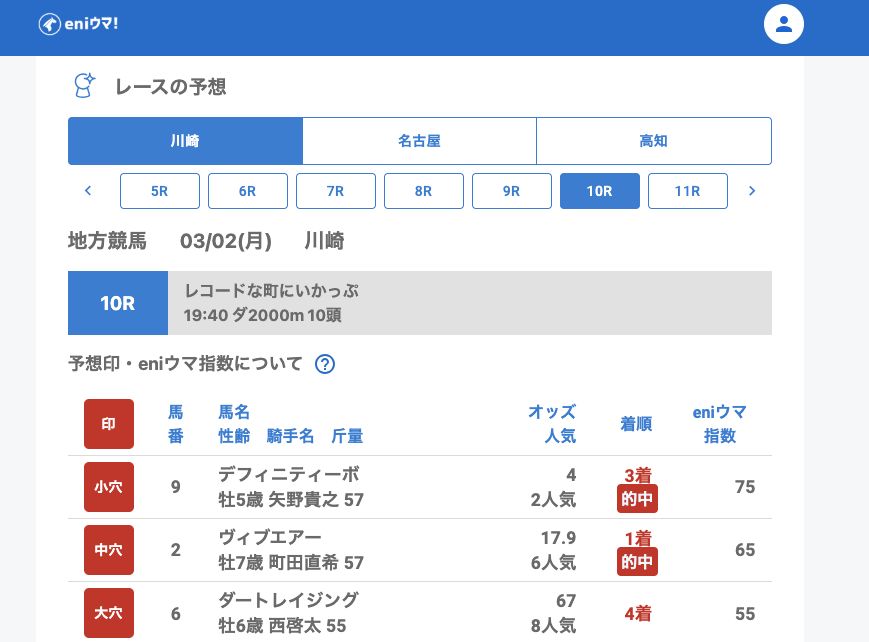Click the 小穴 prediction mark badge
Screen dimensions: 869x642
pyautogui.click(x=109, y=487)
